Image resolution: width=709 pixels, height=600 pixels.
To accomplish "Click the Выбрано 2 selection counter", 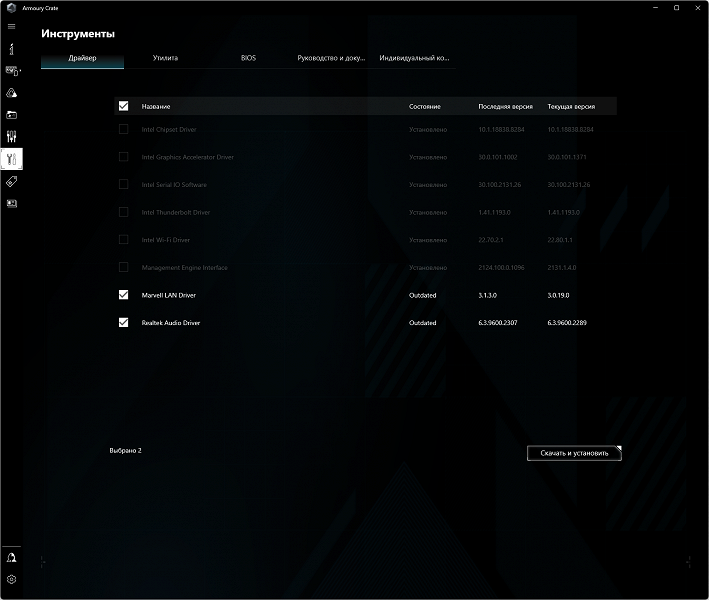I will [x=125, y=451].
